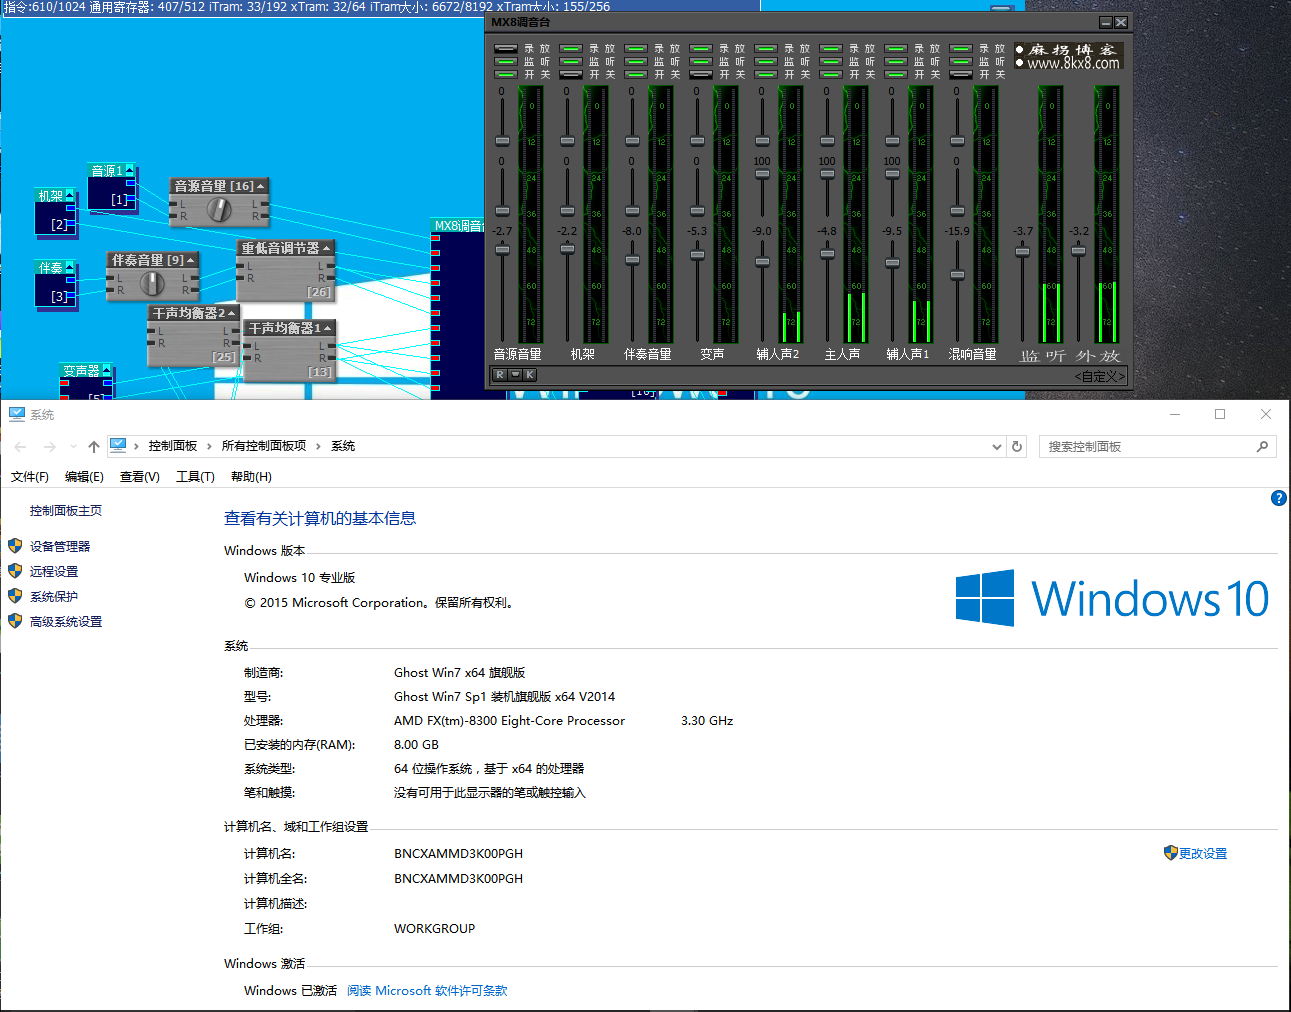Image resolution: width=1291 pixels, height=1012 pixels.
Task: Toggle 监听 switch on the 音源音量 channel
Action: (x=506, y=61)
